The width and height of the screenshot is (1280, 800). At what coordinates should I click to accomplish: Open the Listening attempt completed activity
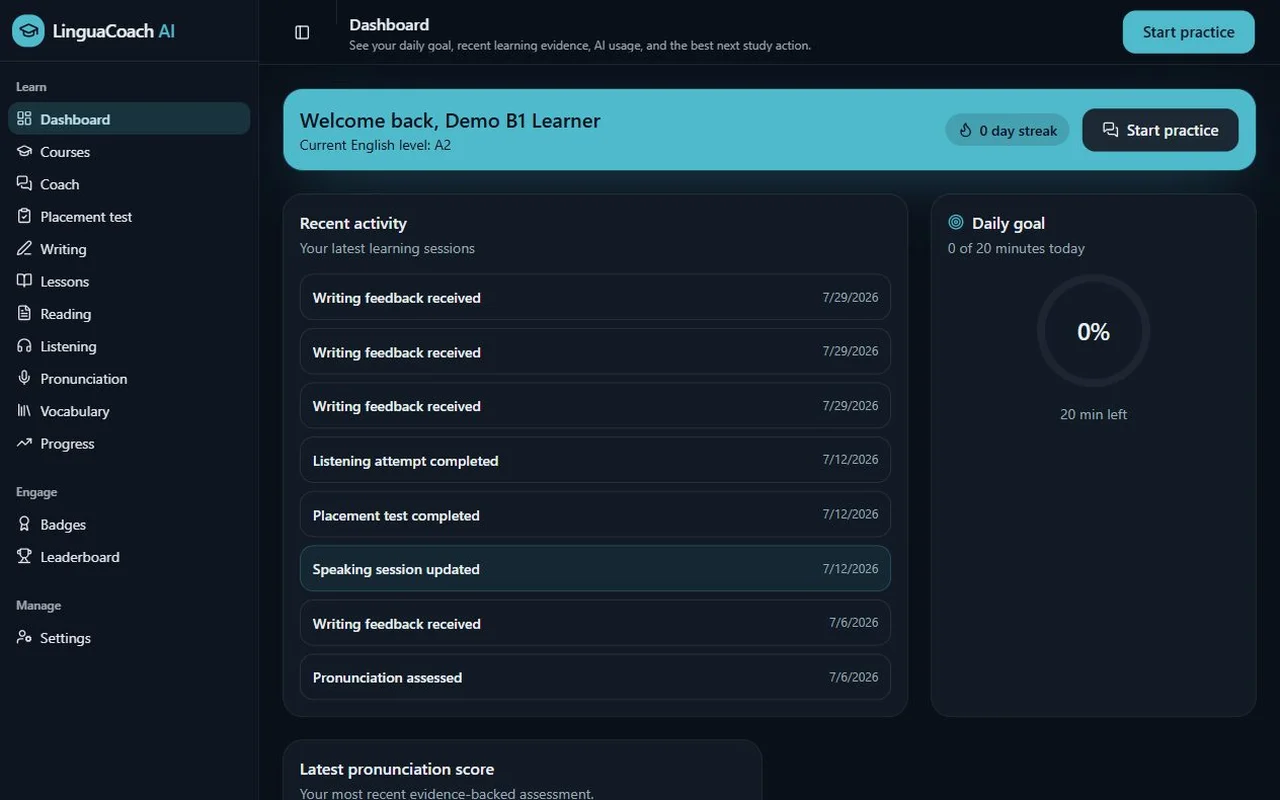click(595, 460)
